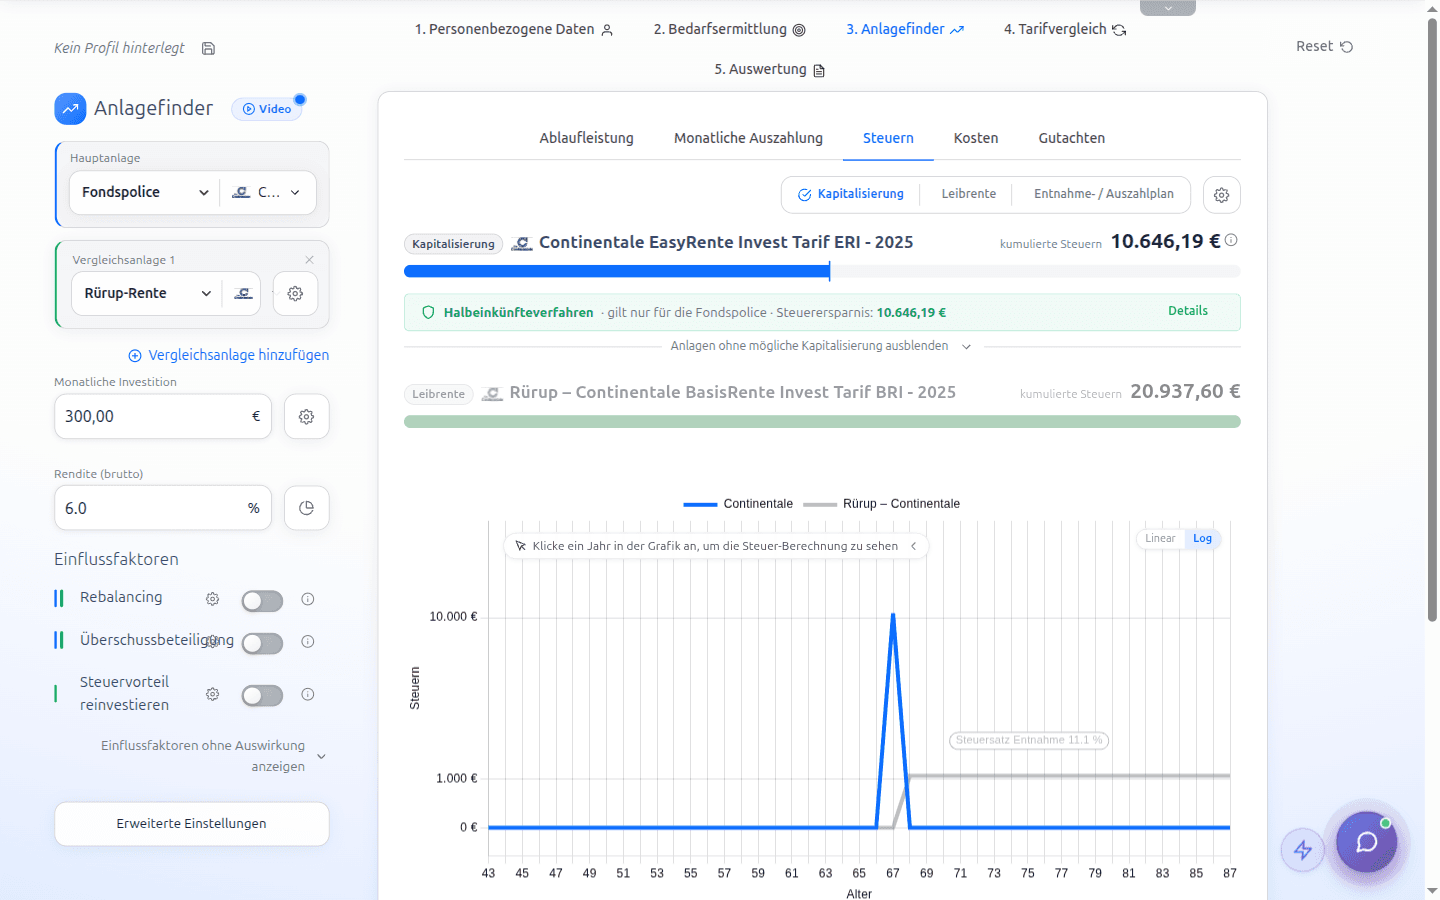Go to step 3 Anlagefinder
Screen dimensions: 1440x900
905,30
